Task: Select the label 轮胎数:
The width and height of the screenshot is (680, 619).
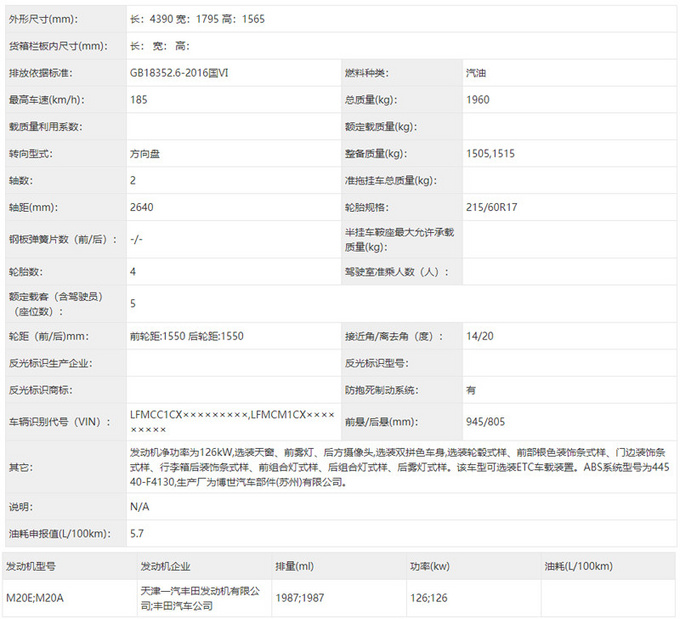Action: tap(26, 272)
